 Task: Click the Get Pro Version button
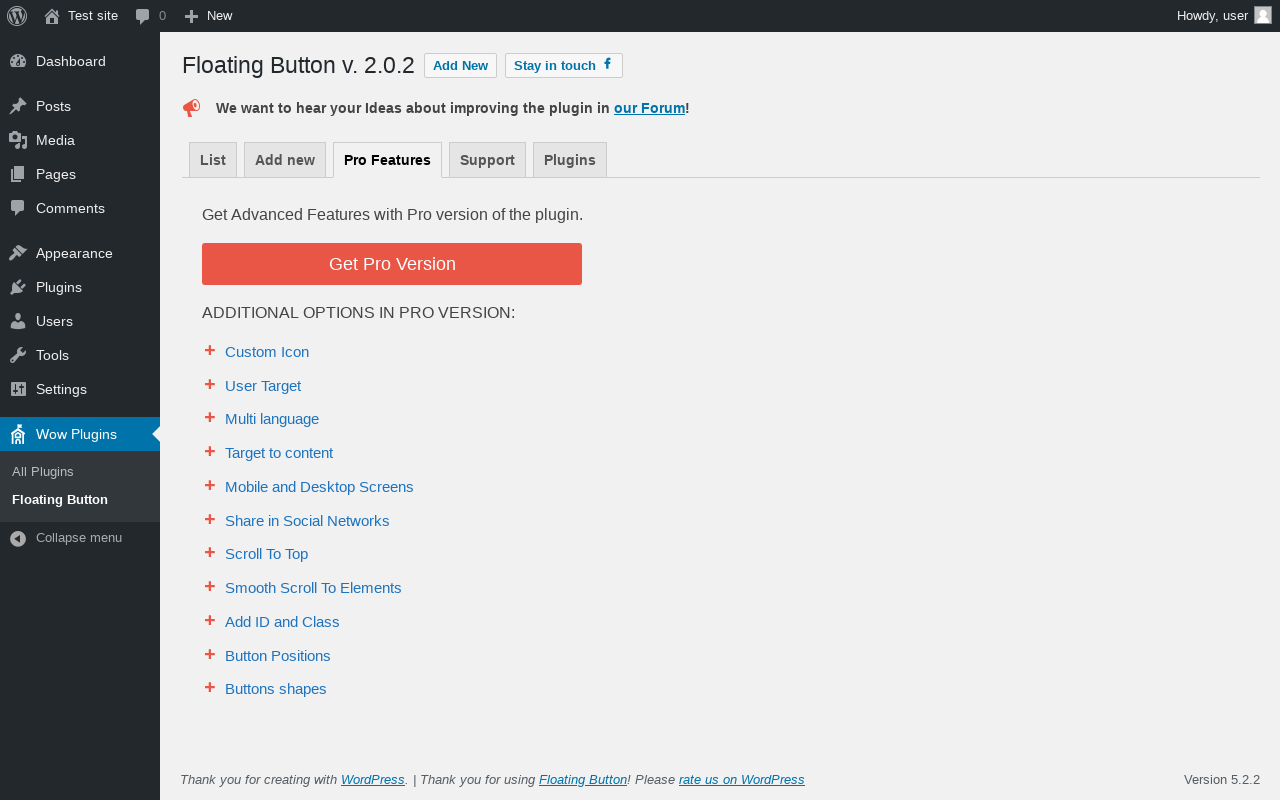(392, 264)
